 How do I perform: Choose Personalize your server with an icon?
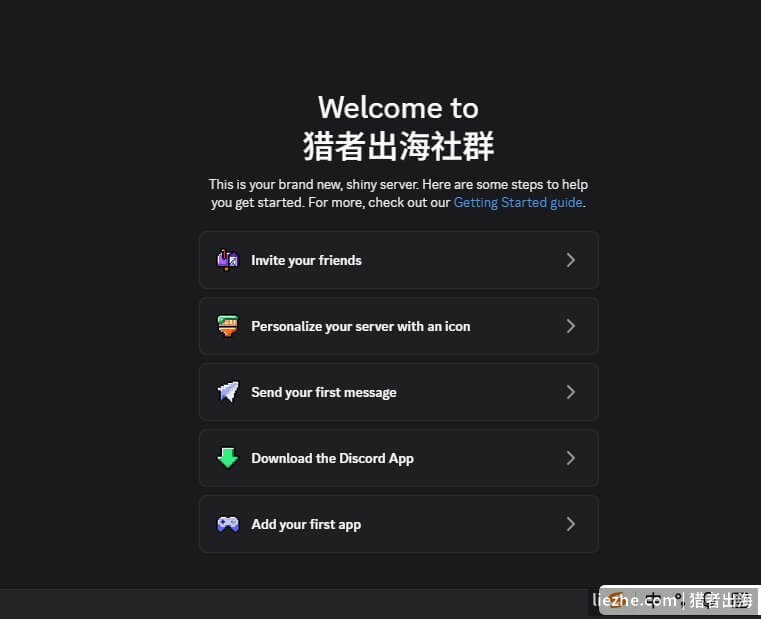(x=361, y=327)
